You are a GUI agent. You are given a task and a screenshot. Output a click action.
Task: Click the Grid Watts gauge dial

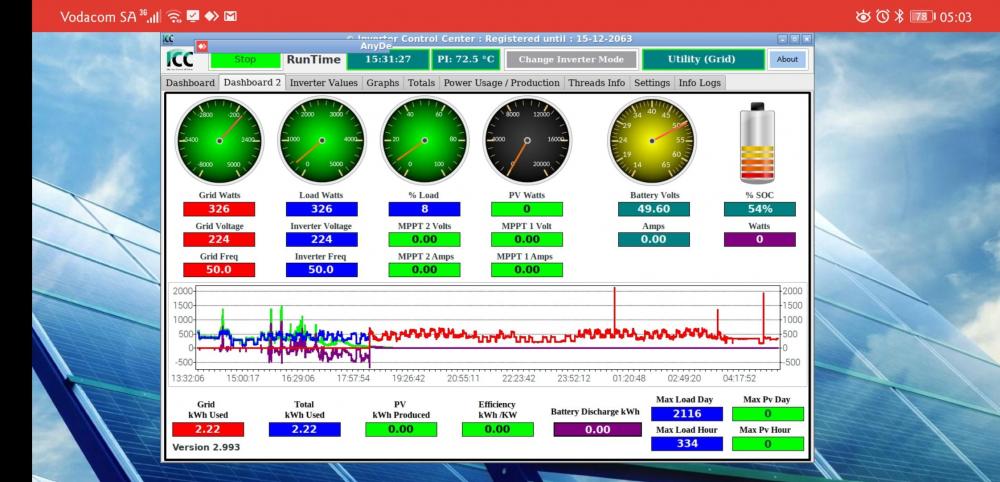[x=219, y=140]
